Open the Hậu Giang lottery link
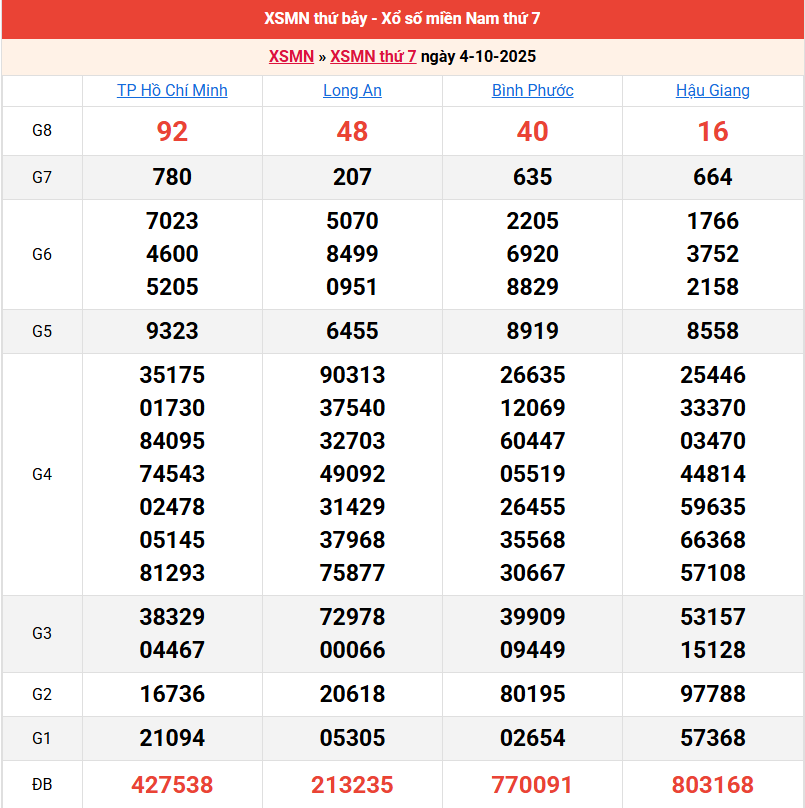The image size is (805, 808). click(x=712, y=90)
